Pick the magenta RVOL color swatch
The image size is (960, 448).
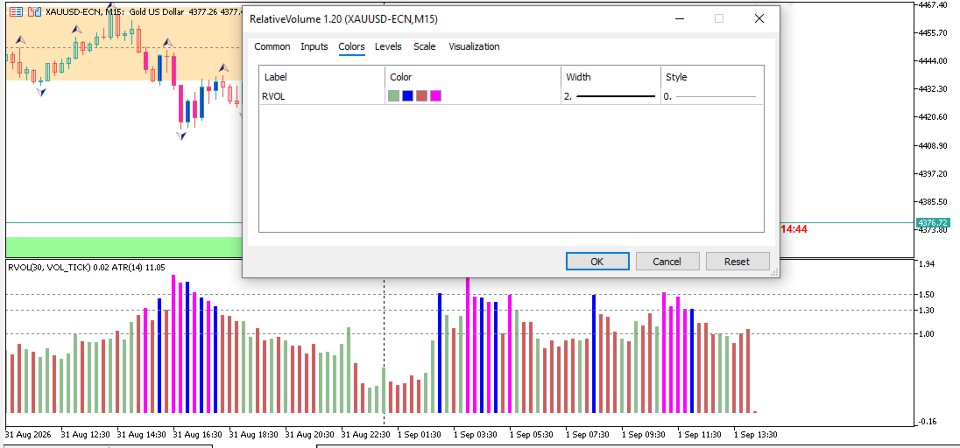435,96
